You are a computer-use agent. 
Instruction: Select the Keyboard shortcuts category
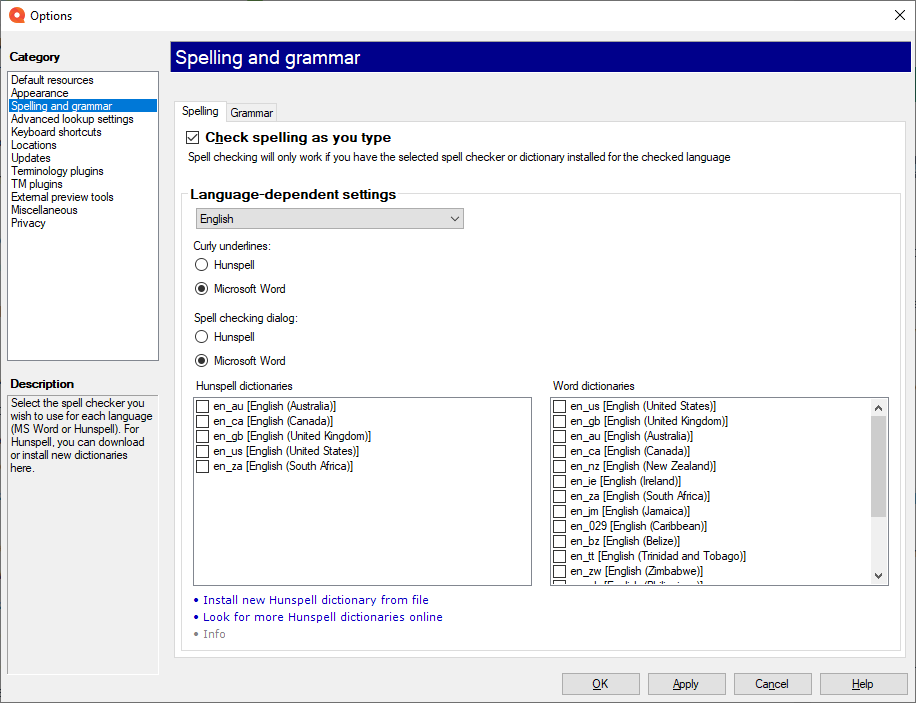(55, 131)
